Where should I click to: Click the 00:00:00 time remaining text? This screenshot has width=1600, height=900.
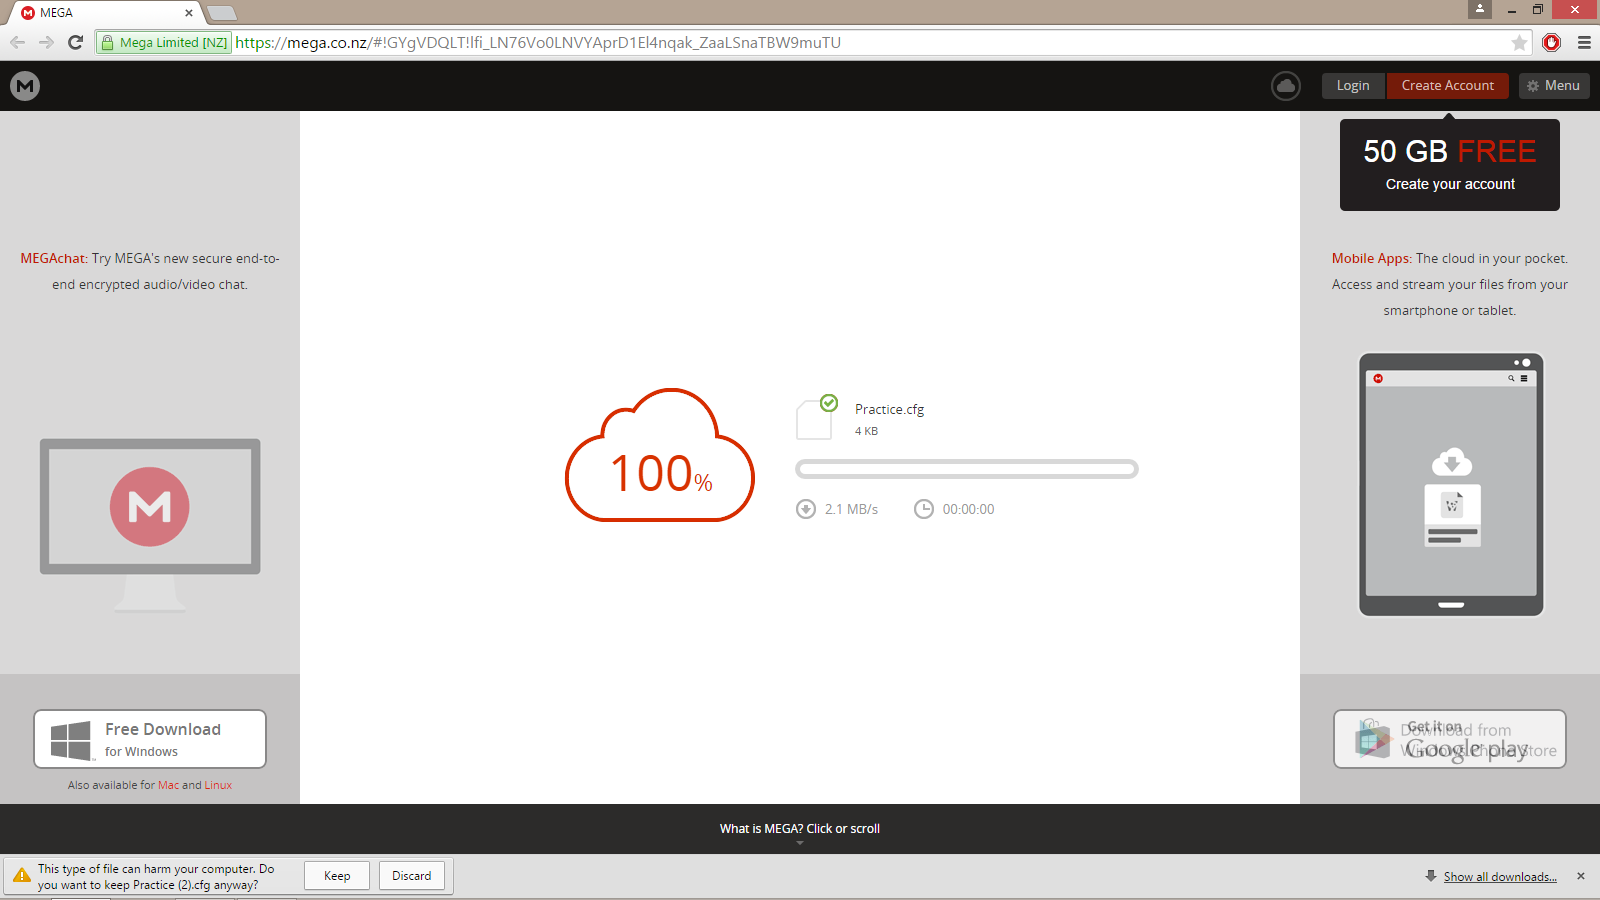968,509
